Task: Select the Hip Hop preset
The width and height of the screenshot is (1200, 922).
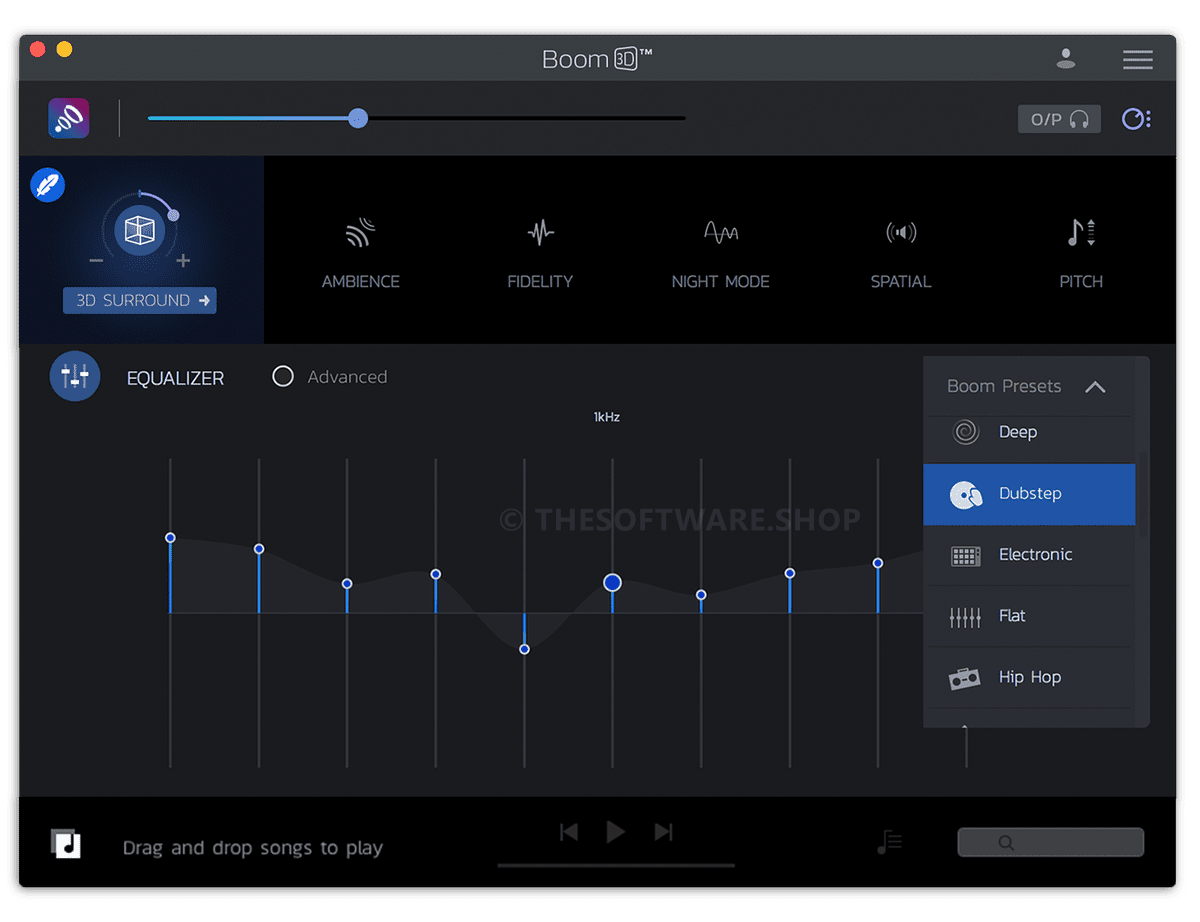Action: click(1029, 677)
